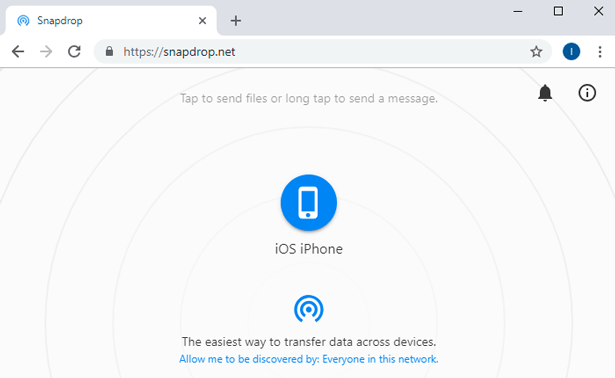Go back to the previous page
The image size is (615, 378).
click(18, 51)
